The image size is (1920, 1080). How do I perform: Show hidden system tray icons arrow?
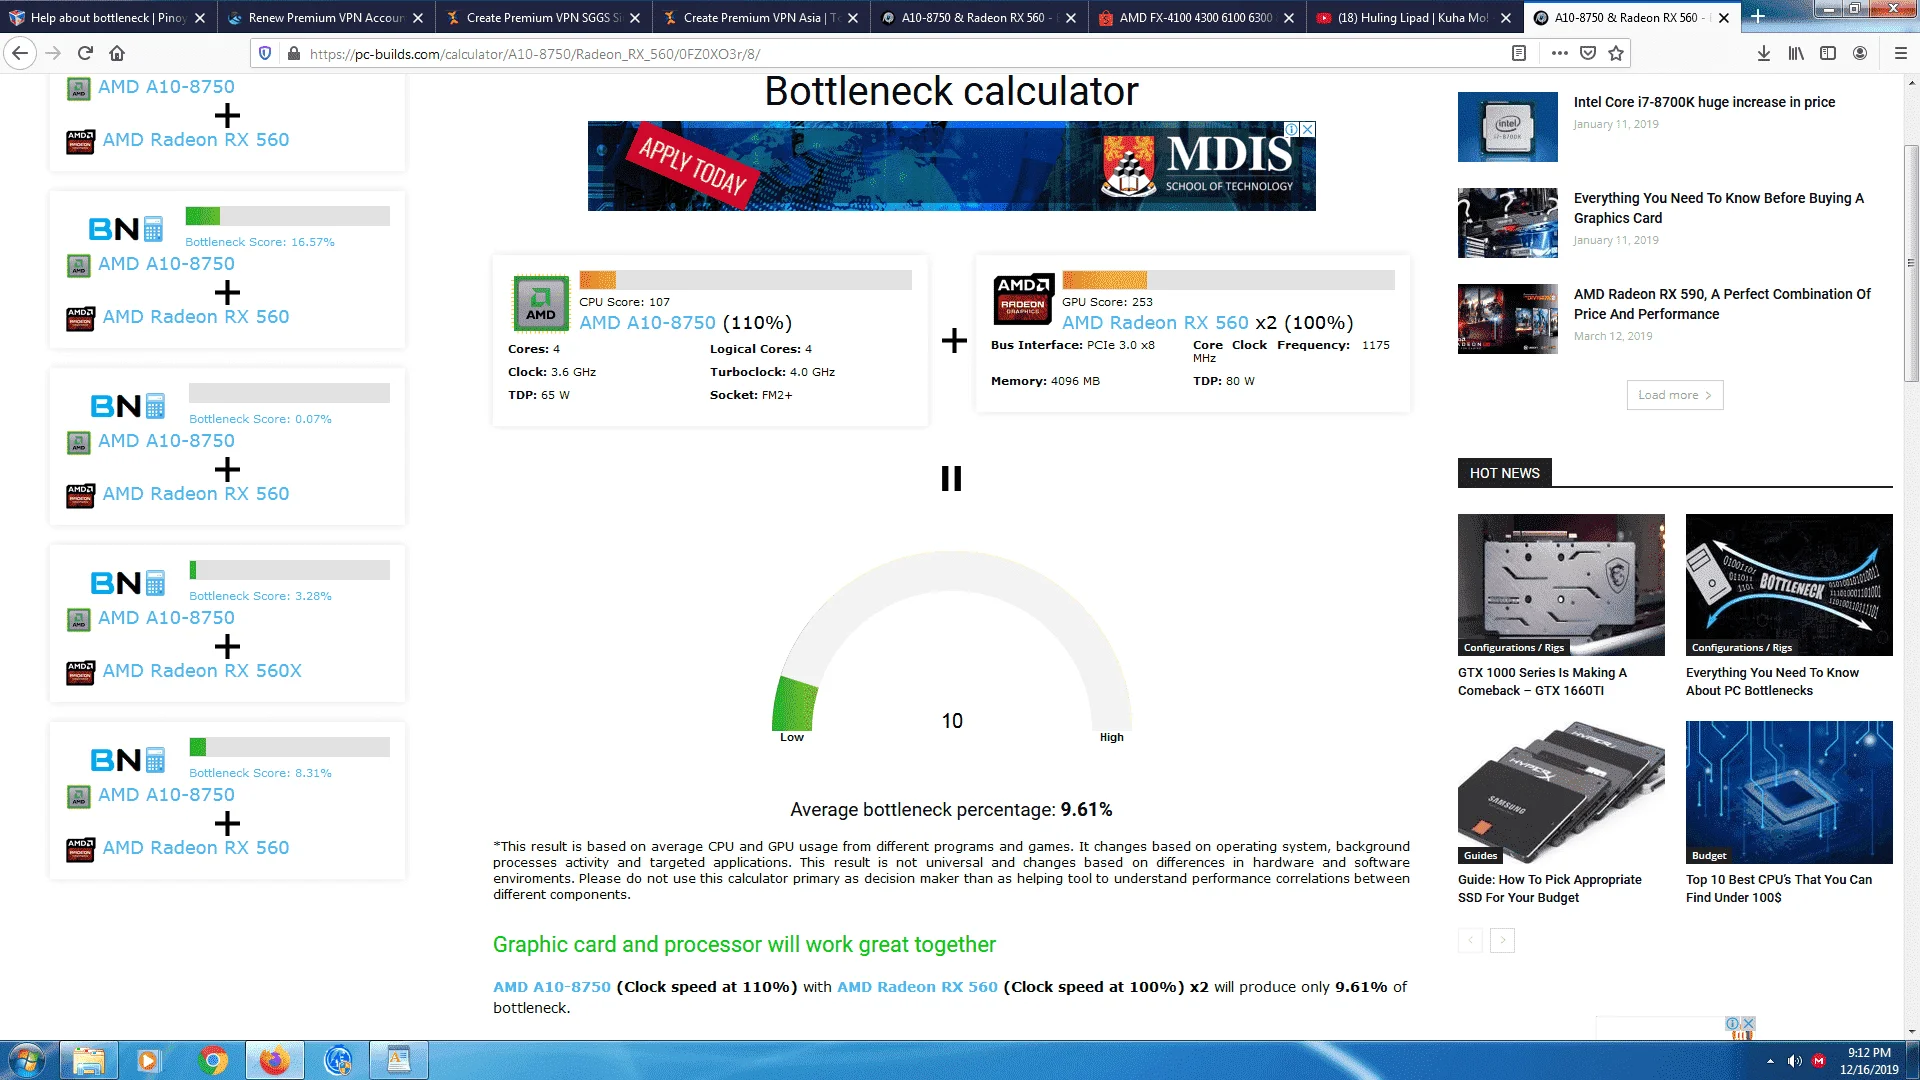pos(1770,1061)
